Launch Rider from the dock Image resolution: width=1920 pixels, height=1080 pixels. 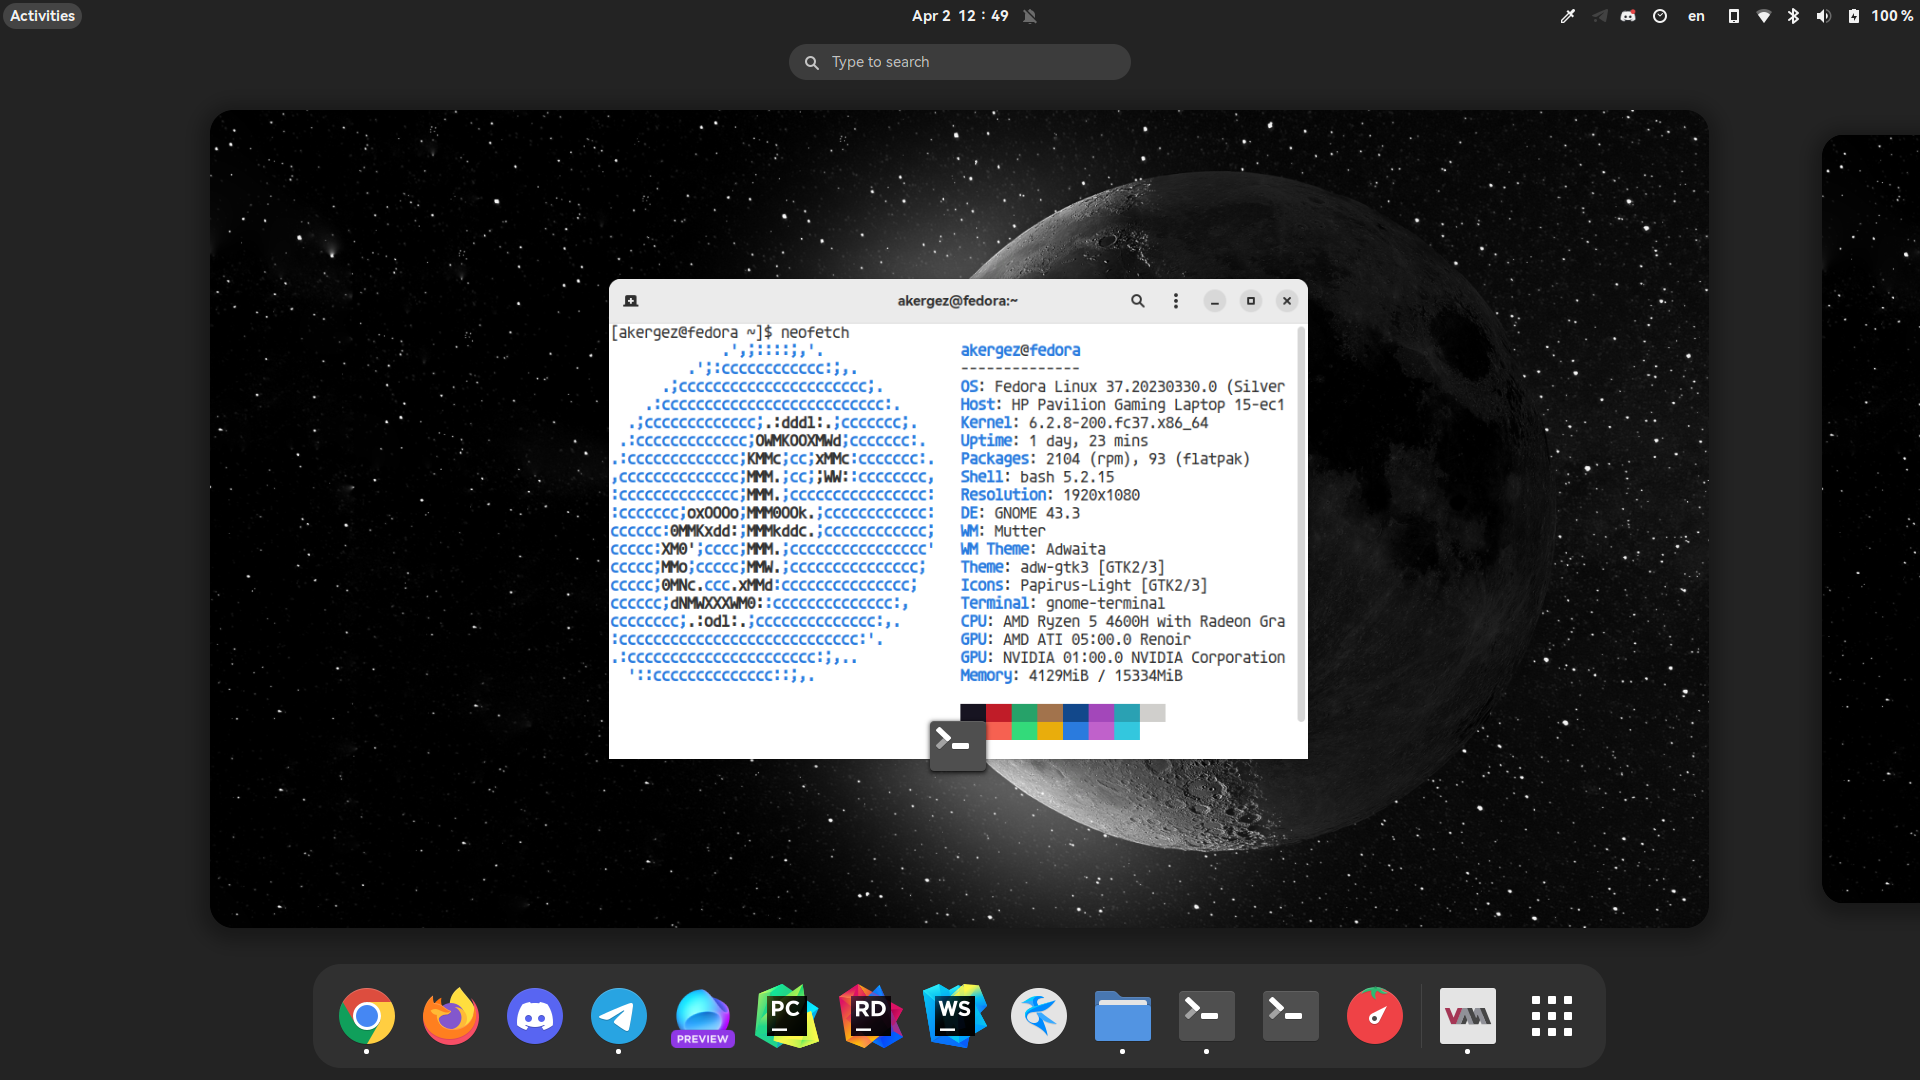point(870,1016)
